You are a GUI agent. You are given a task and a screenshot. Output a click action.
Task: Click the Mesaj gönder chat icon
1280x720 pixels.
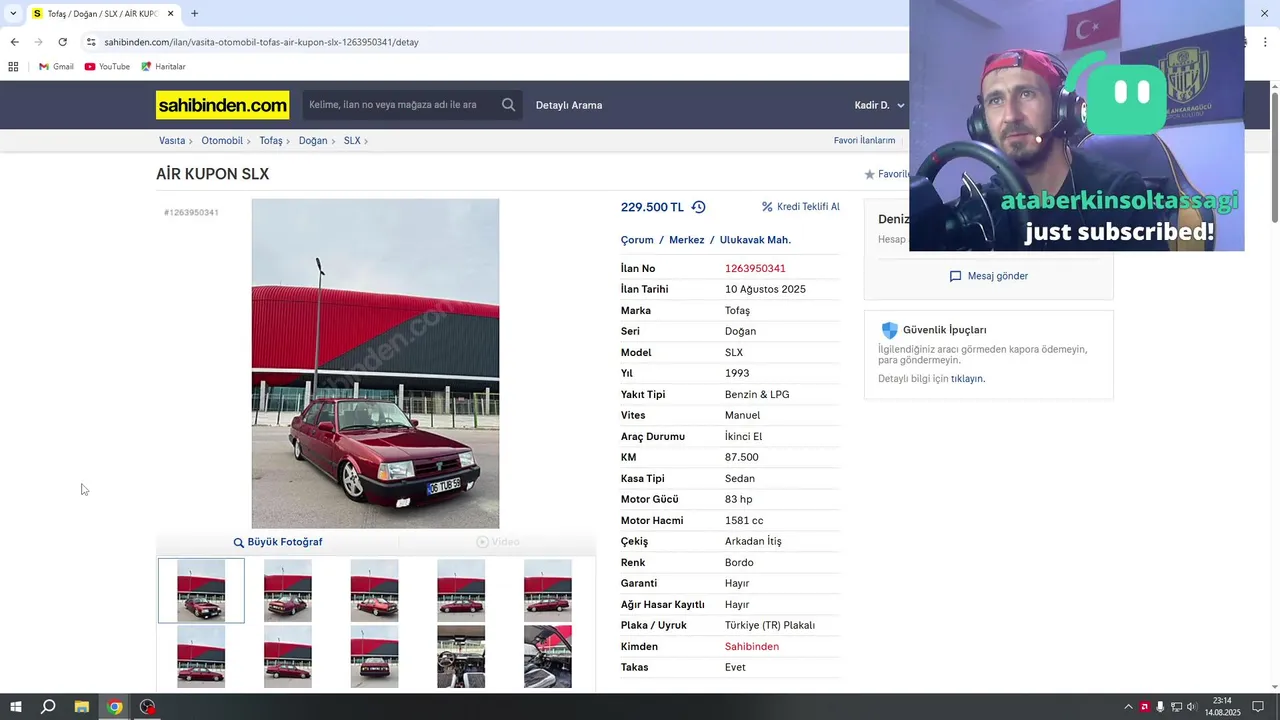[955, 276]
